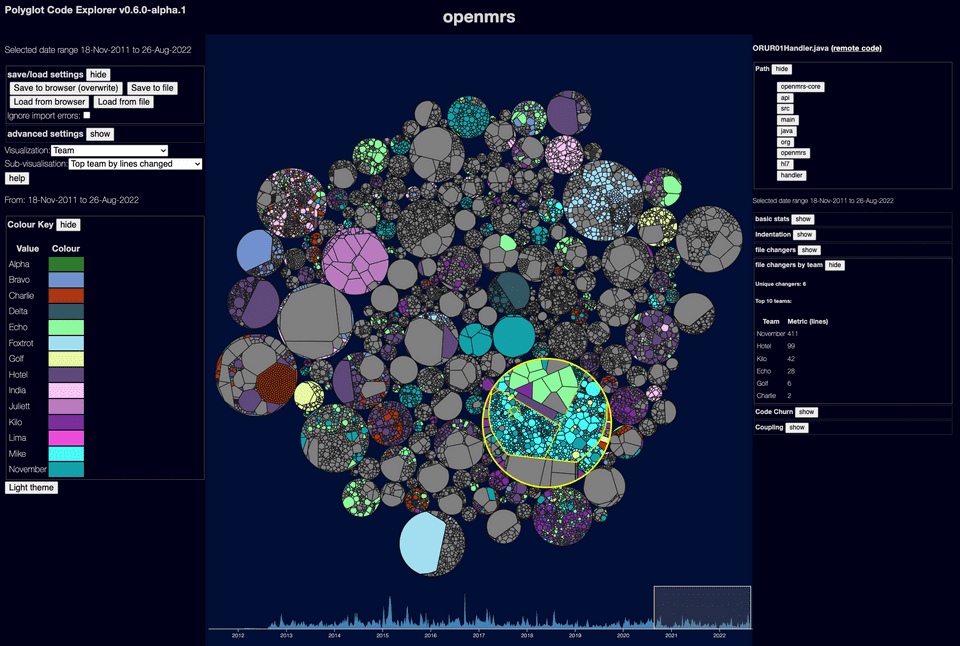Click the 2015 mark on the timeline
Viewport: 960px width, 646px height.
382,636
